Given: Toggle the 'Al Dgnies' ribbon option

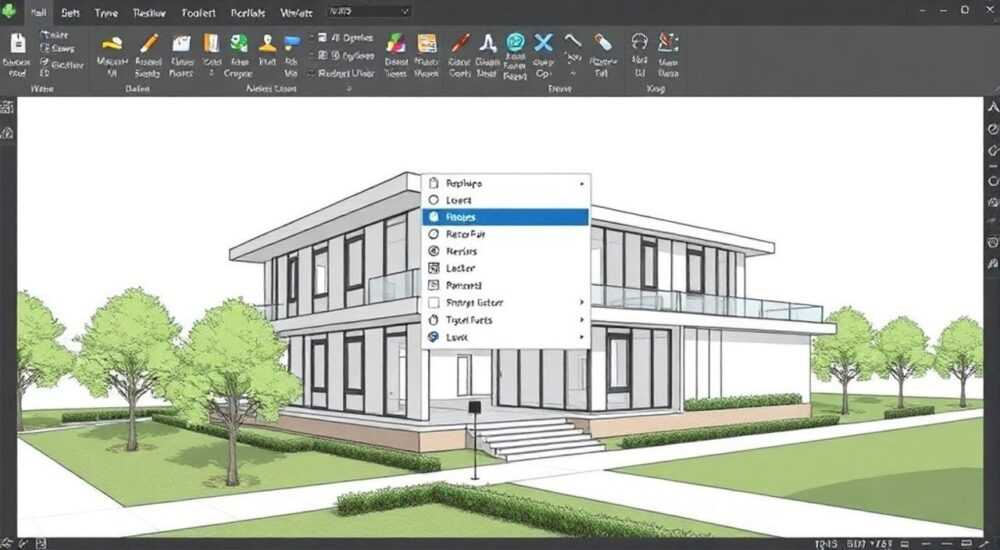Looking at the screenshot, I should tap(345, 38).
